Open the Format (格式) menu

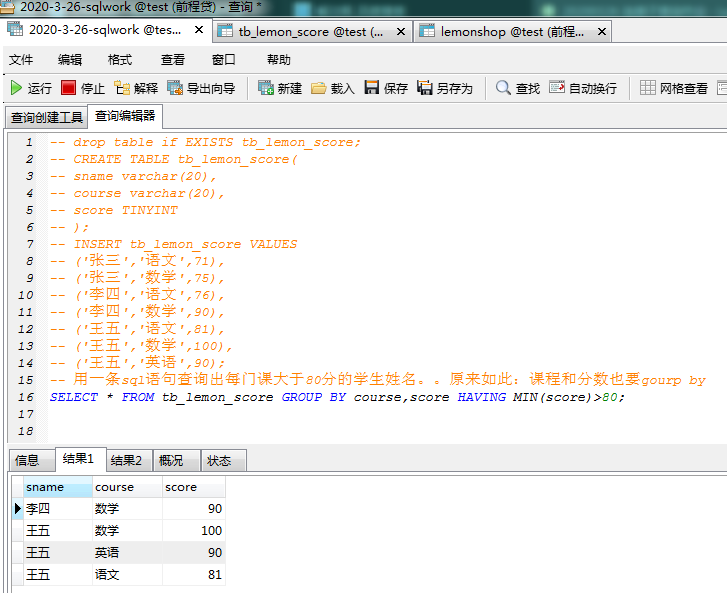tap(120, 60)
